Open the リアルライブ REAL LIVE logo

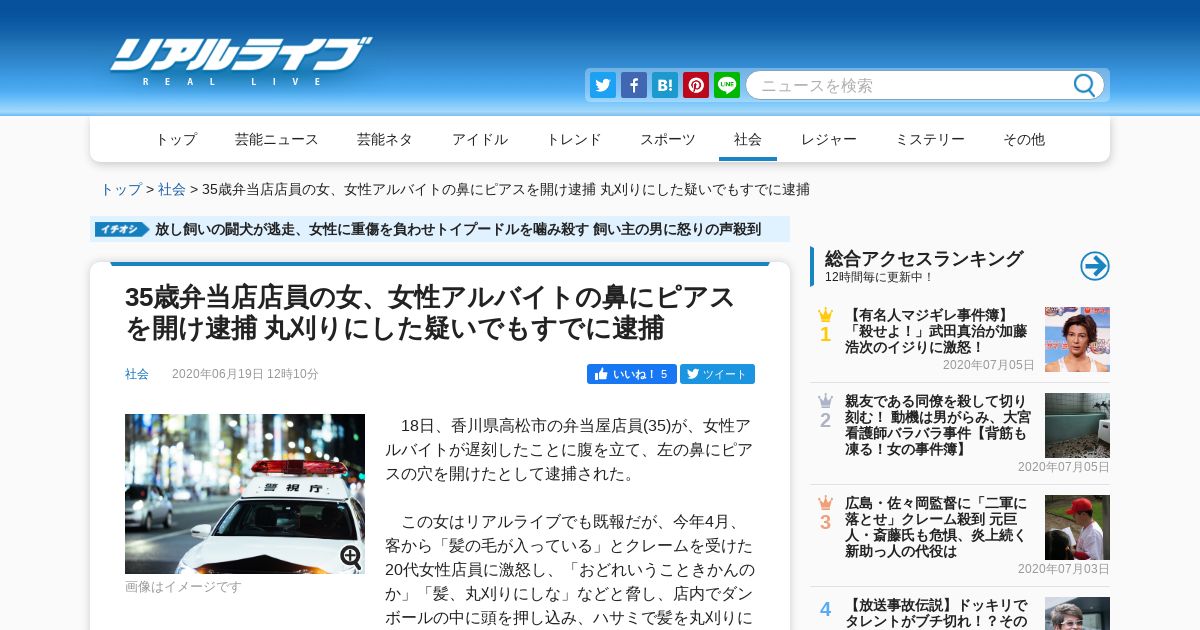tap(240, 60)
